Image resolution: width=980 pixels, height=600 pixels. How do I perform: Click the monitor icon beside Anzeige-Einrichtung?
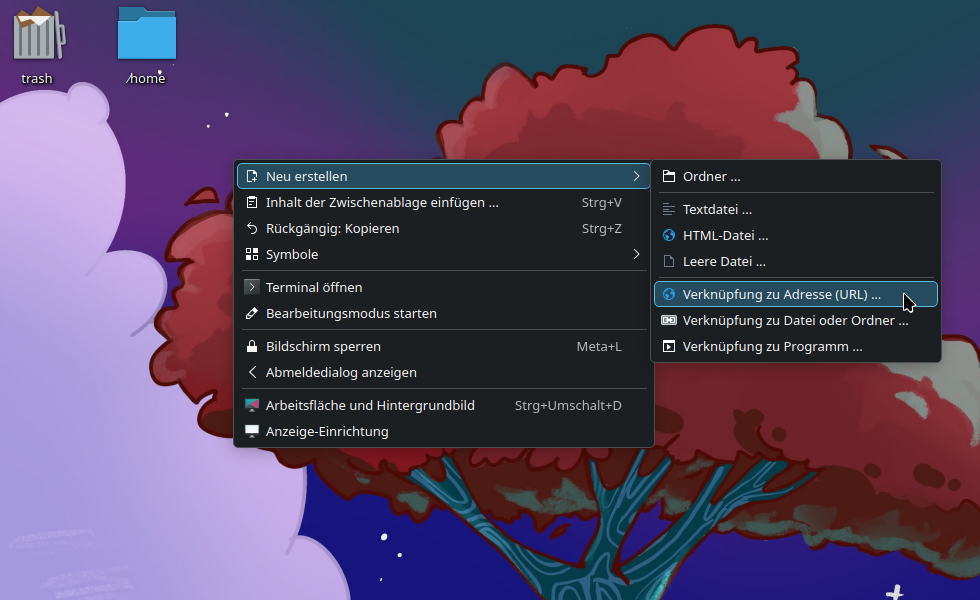point(251,431)
